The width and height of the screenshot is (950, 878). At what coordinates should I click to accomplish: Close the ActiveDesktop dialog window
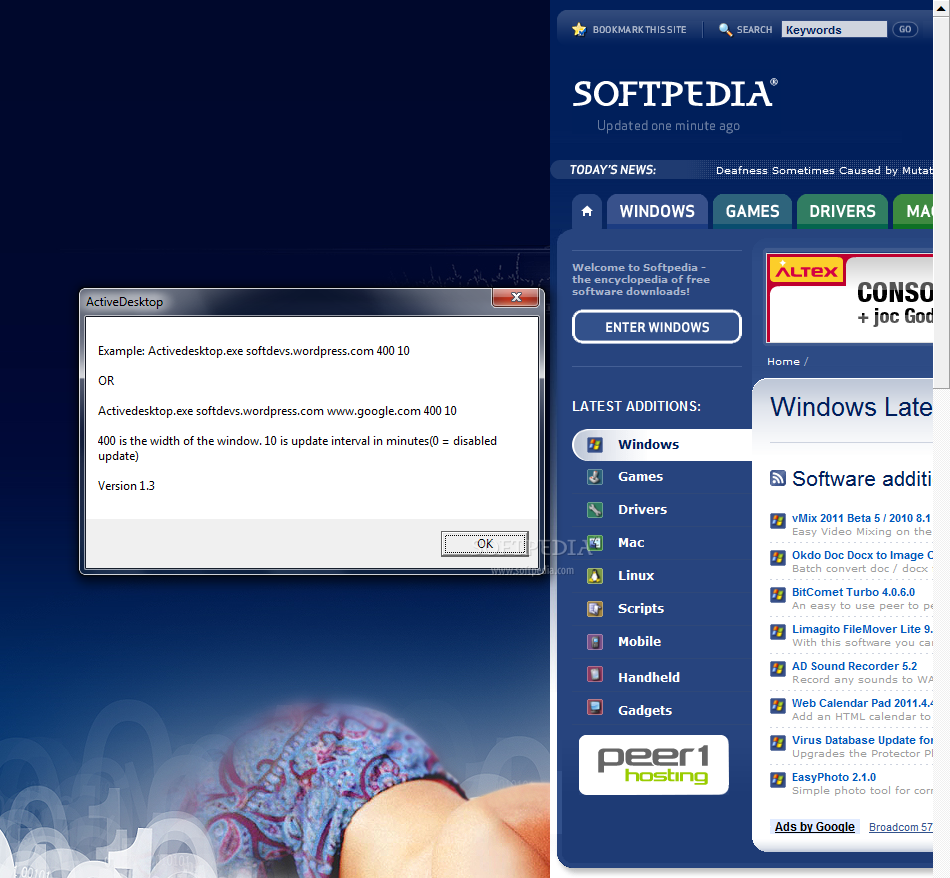pyautogui.click(x=516, y=297)
